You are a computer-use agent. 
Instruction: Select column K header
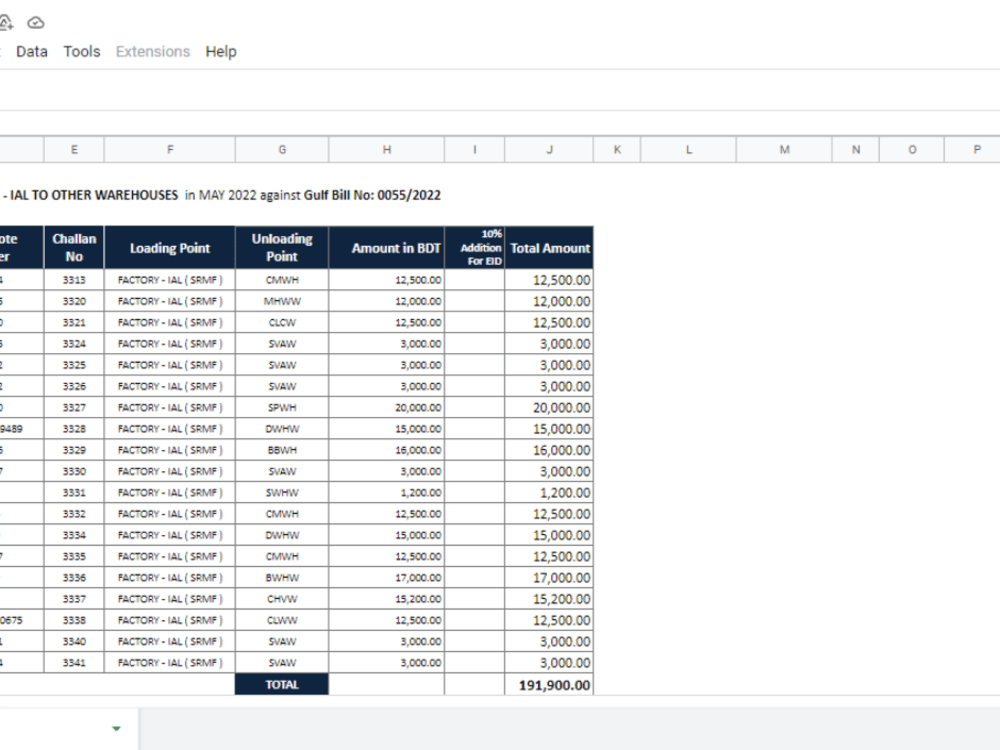pos(617,149)
